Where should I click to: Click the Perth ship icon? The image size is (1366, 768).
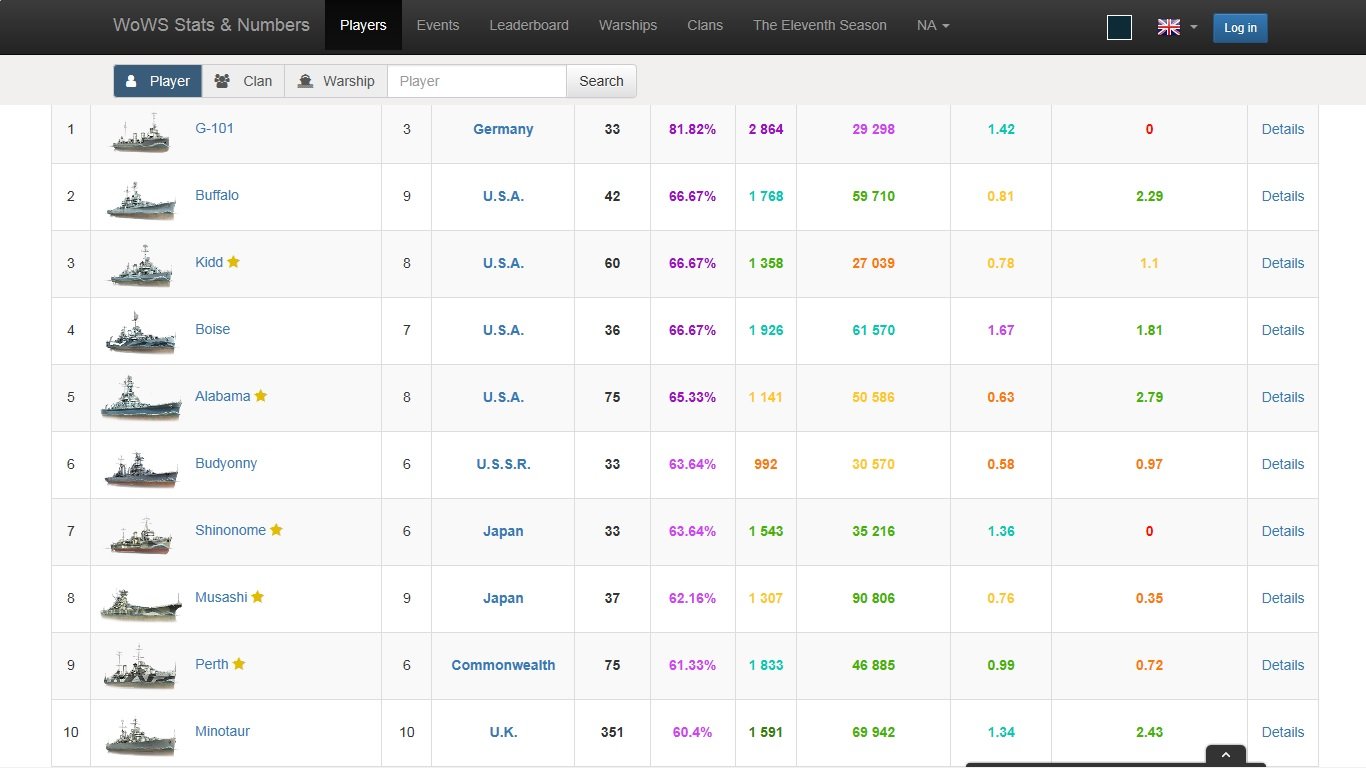tap(141, 668)
